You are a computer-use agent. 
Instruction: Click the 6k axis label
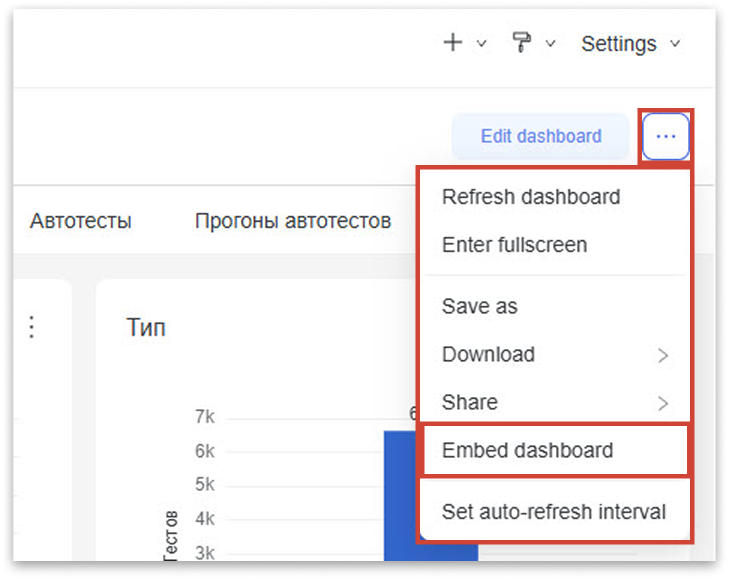point(205,450)
